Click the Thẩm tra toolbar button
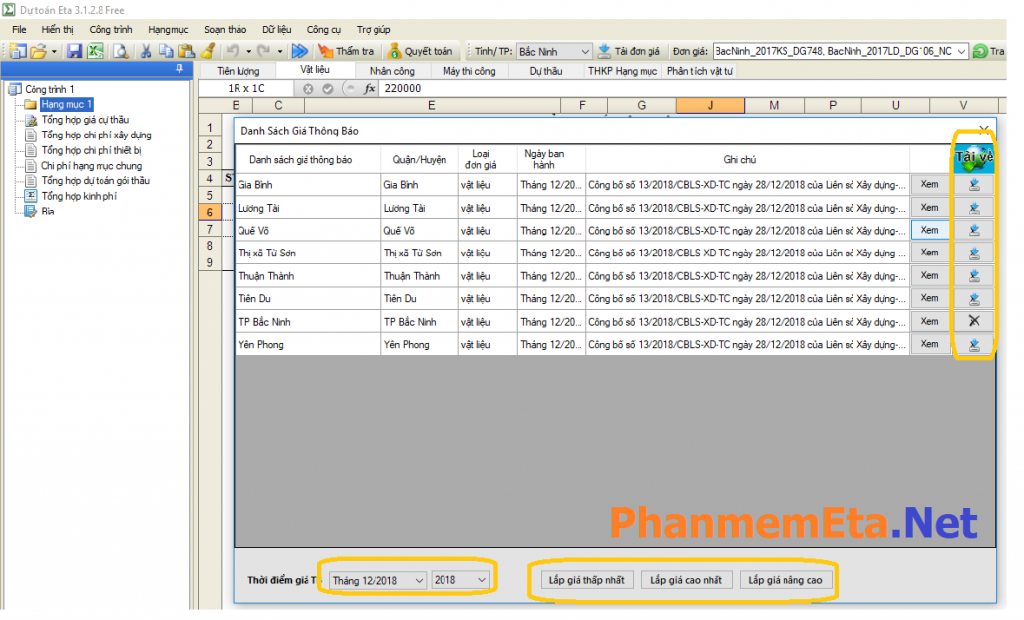This screenshot has width=1024, height=620. [x=346, y=51]
